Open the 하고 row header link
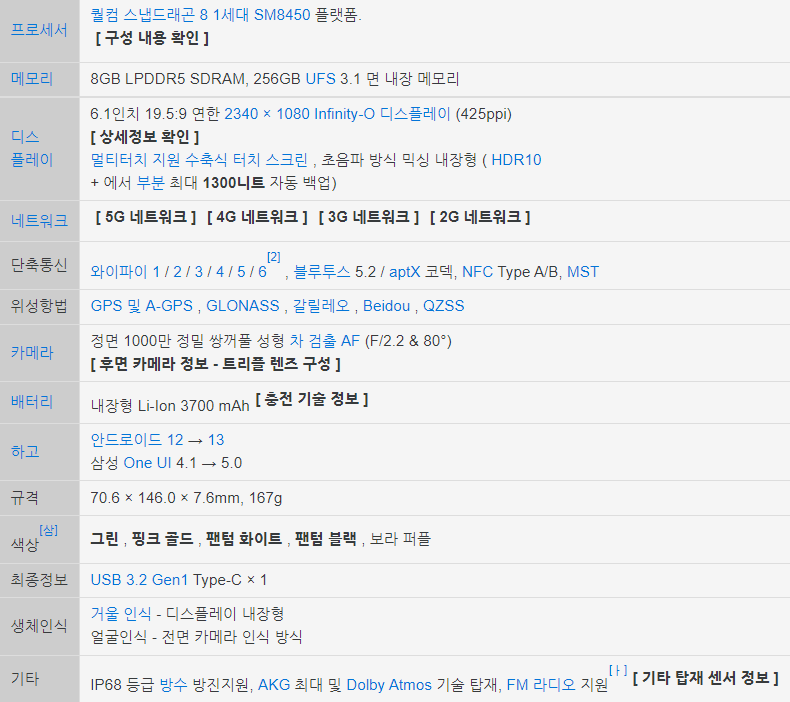790x702 pixels. click(x=25, y=451)
